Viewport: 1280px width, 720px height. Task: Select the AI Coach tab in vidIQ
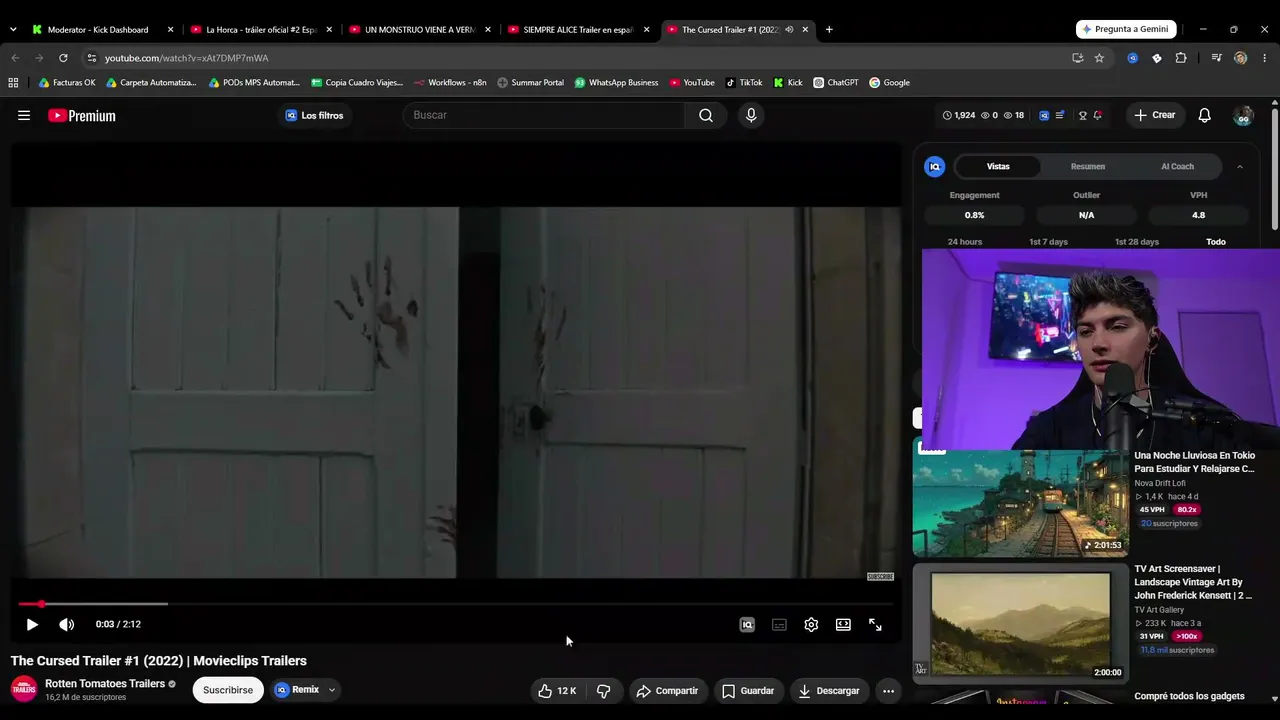coord(1177,166)
